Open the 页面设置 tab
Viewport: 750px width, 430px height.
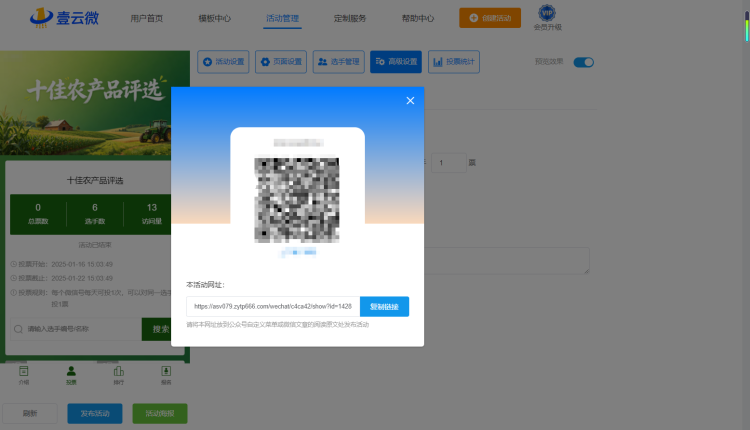point(281,62)
